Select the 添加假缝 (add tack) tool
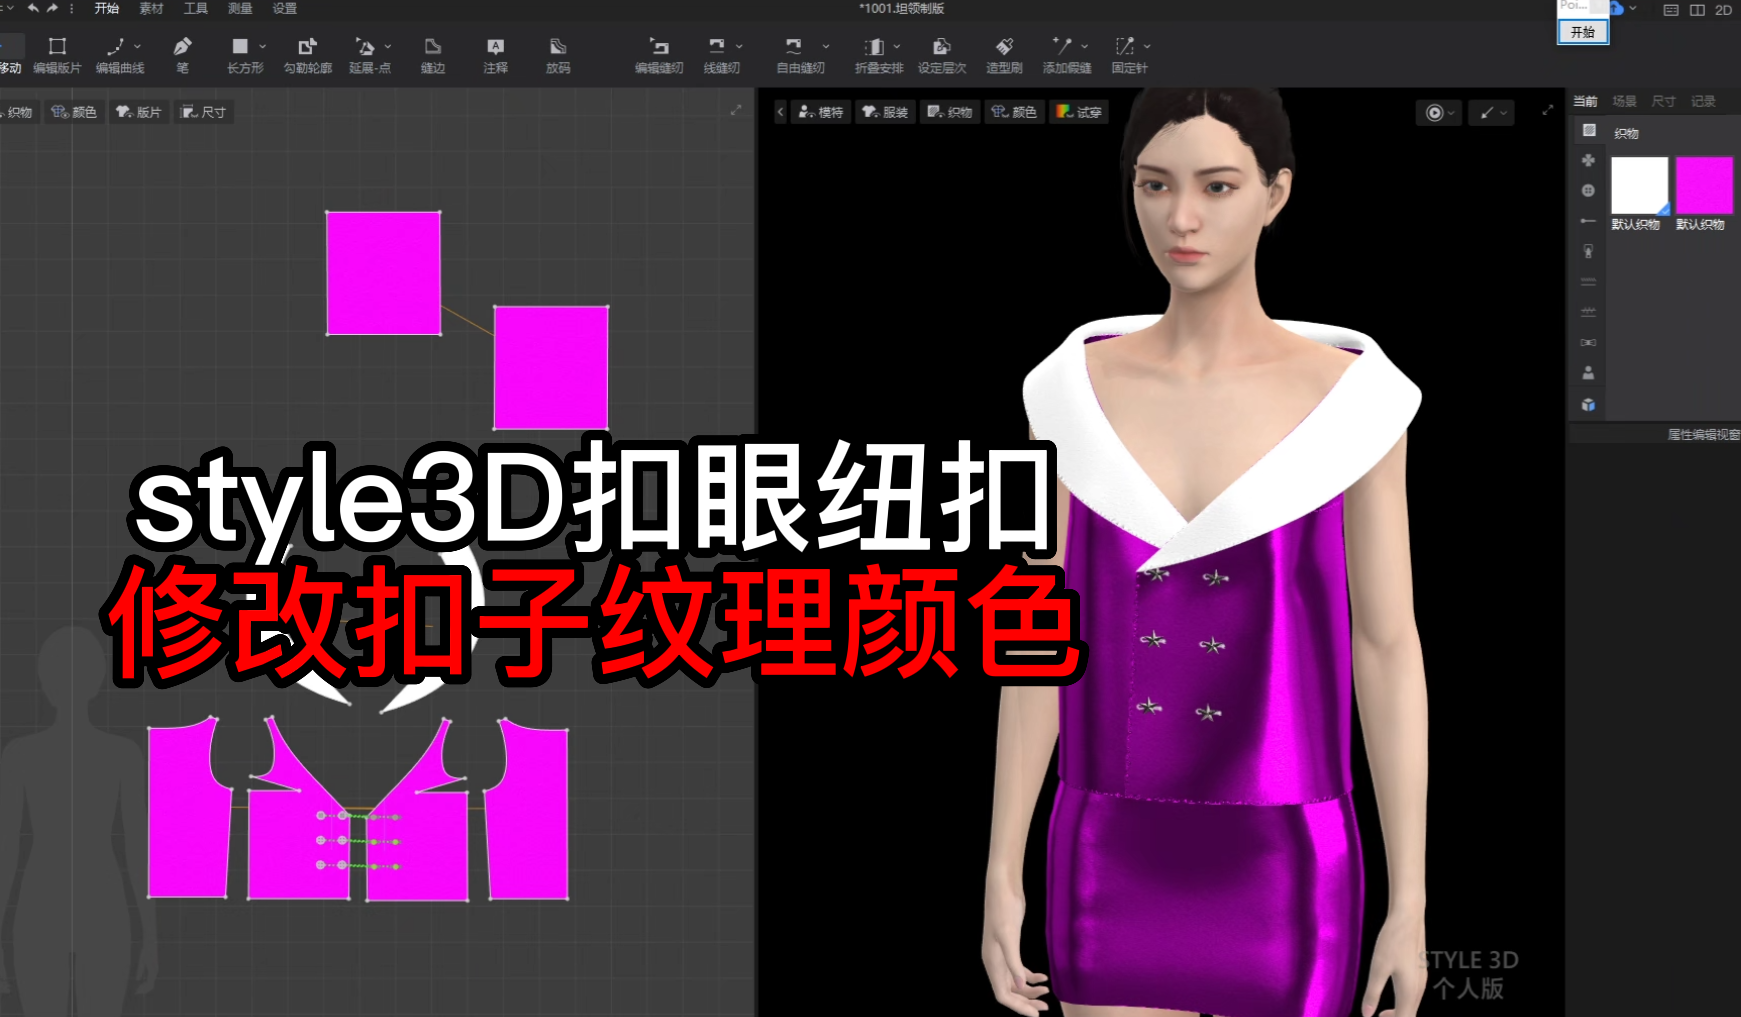 click(x=1066, y=55)
